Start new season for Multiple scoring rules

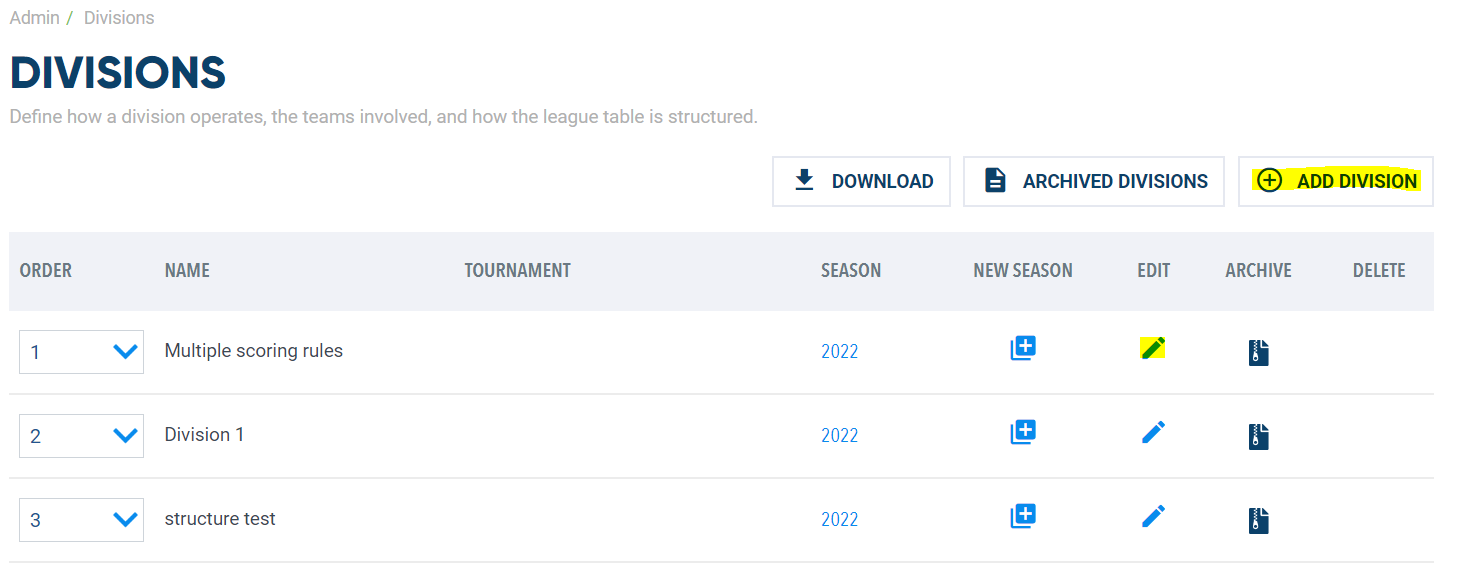point(1022,348)
